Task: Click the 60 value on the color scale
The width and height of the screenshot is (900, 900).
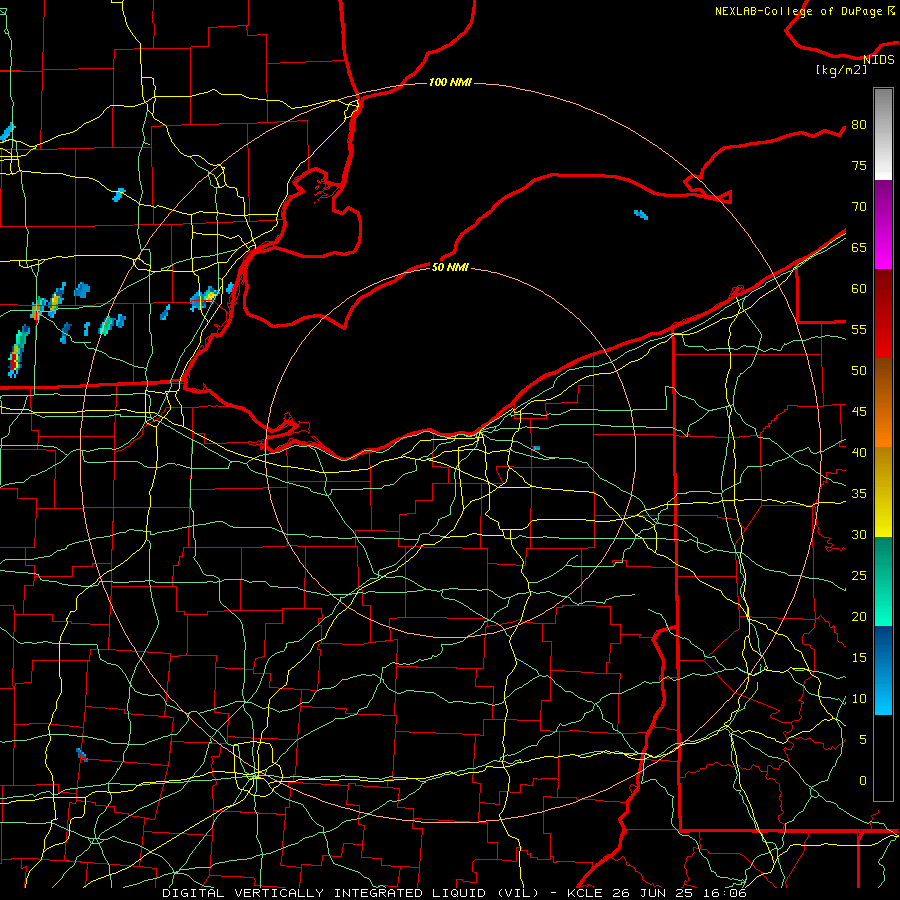Action: pos(859,289)
